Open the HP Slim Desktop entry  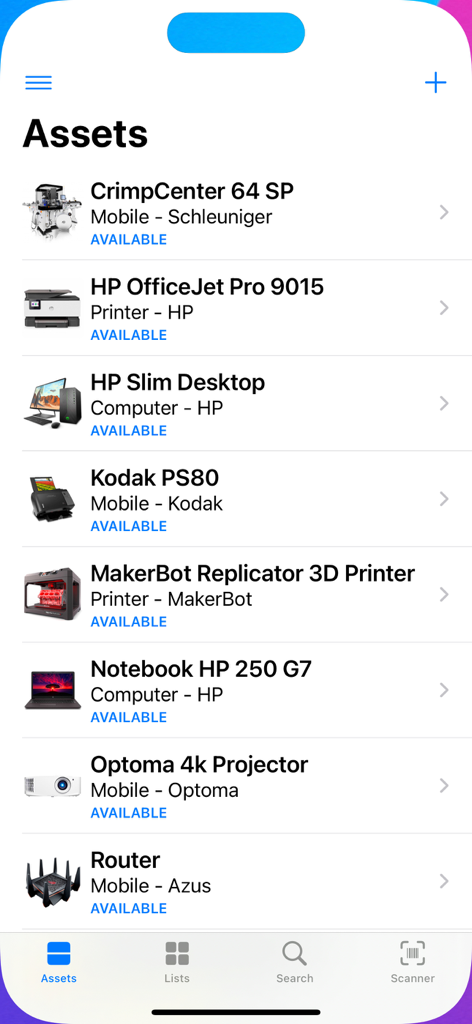pyautogui.click(x=247, y=403)
